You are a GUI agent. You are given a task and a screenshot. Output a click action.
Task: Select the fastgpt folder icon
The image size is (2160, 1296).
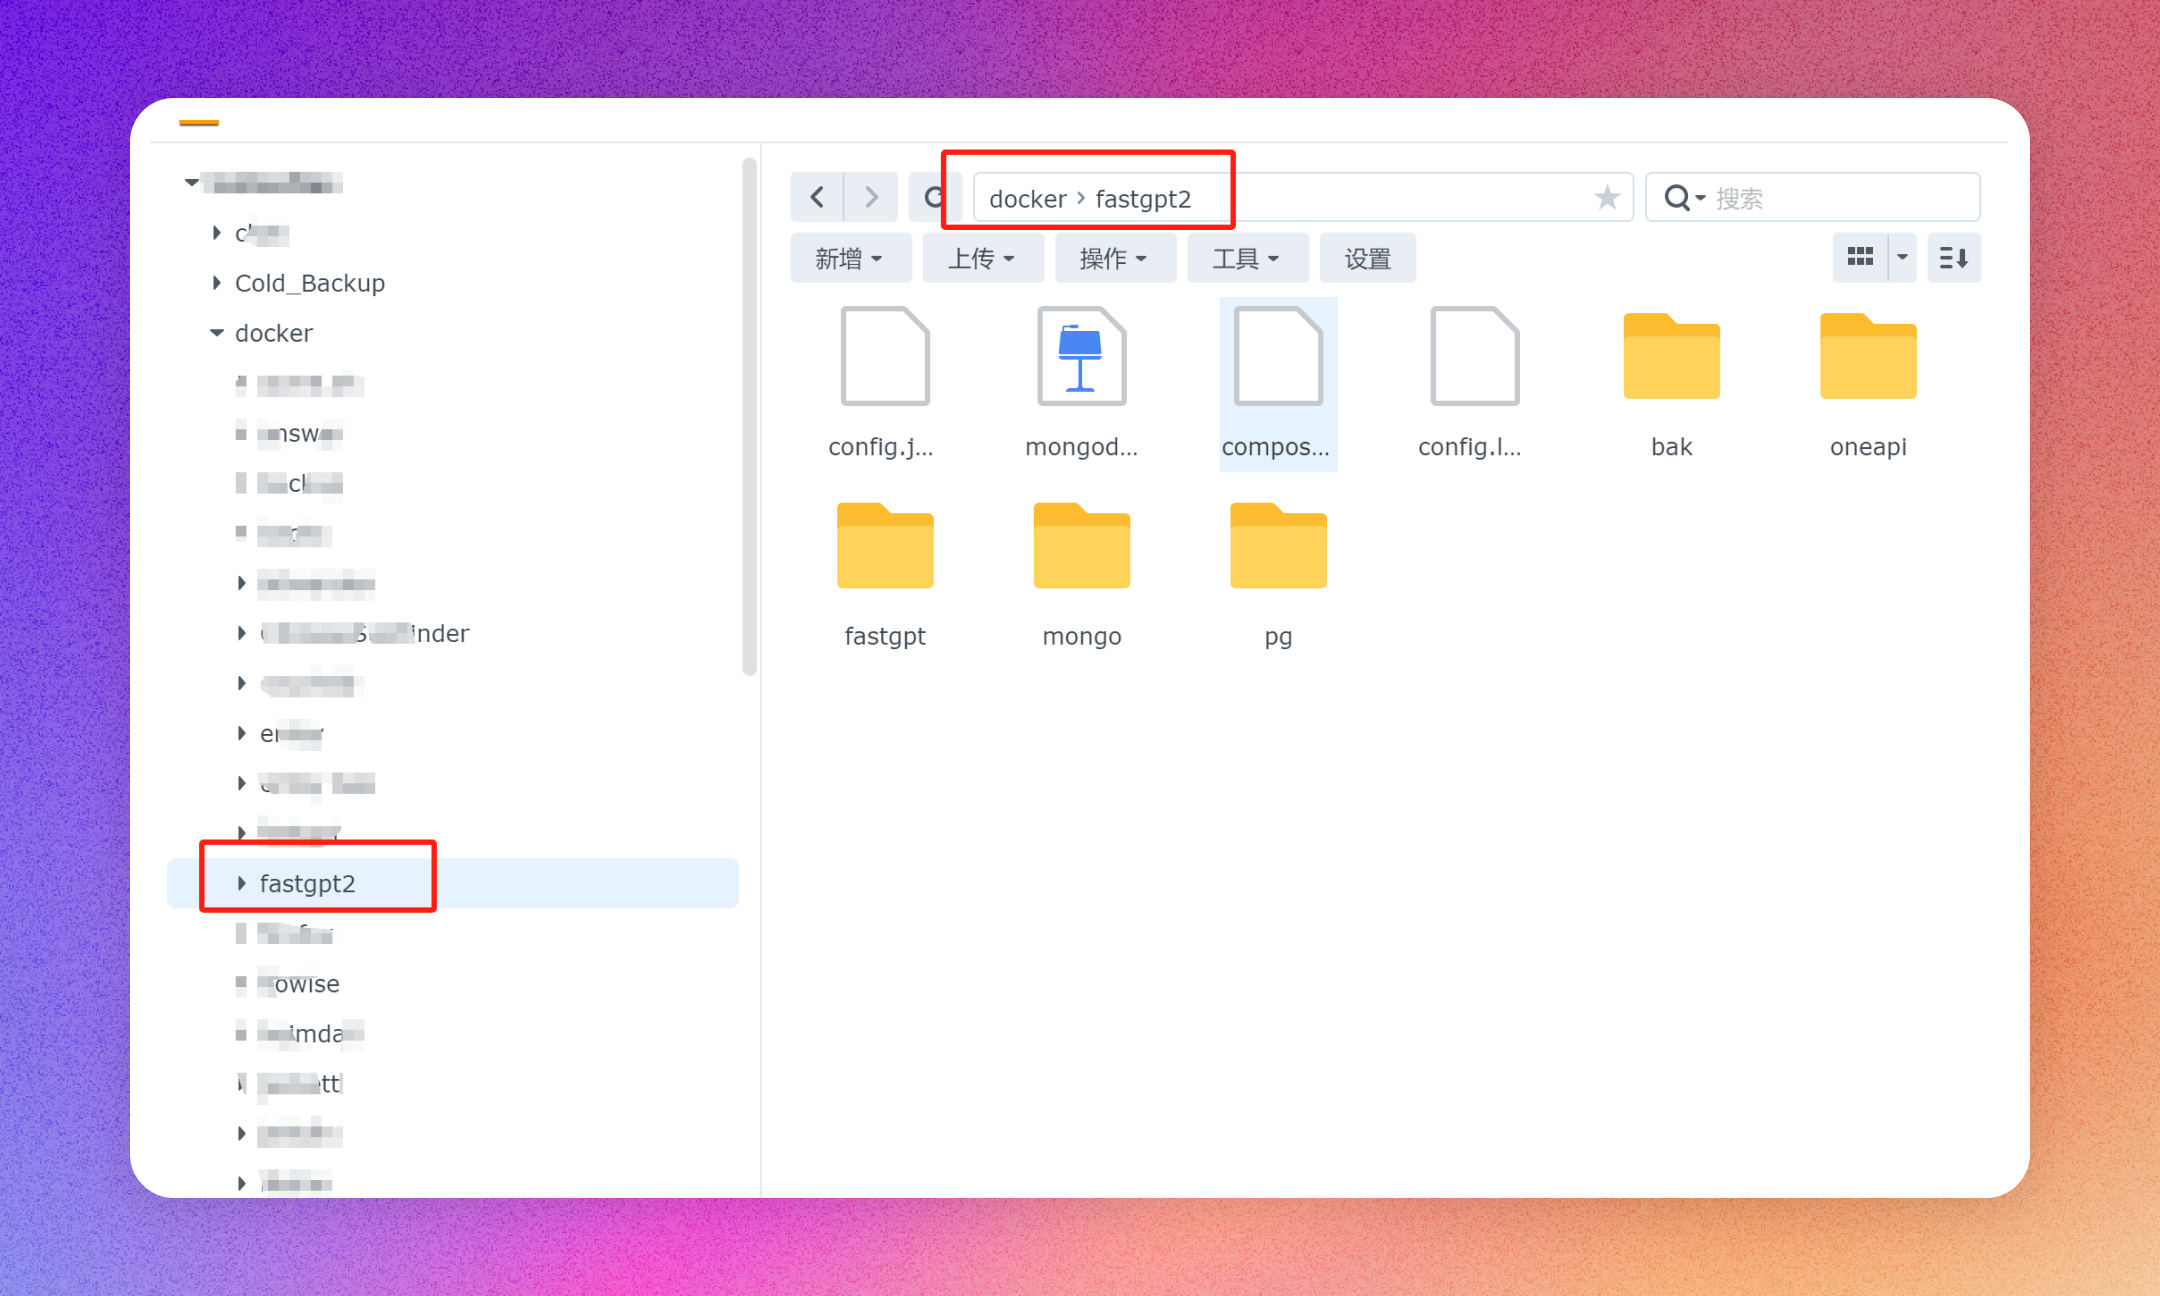click(885, 545)
